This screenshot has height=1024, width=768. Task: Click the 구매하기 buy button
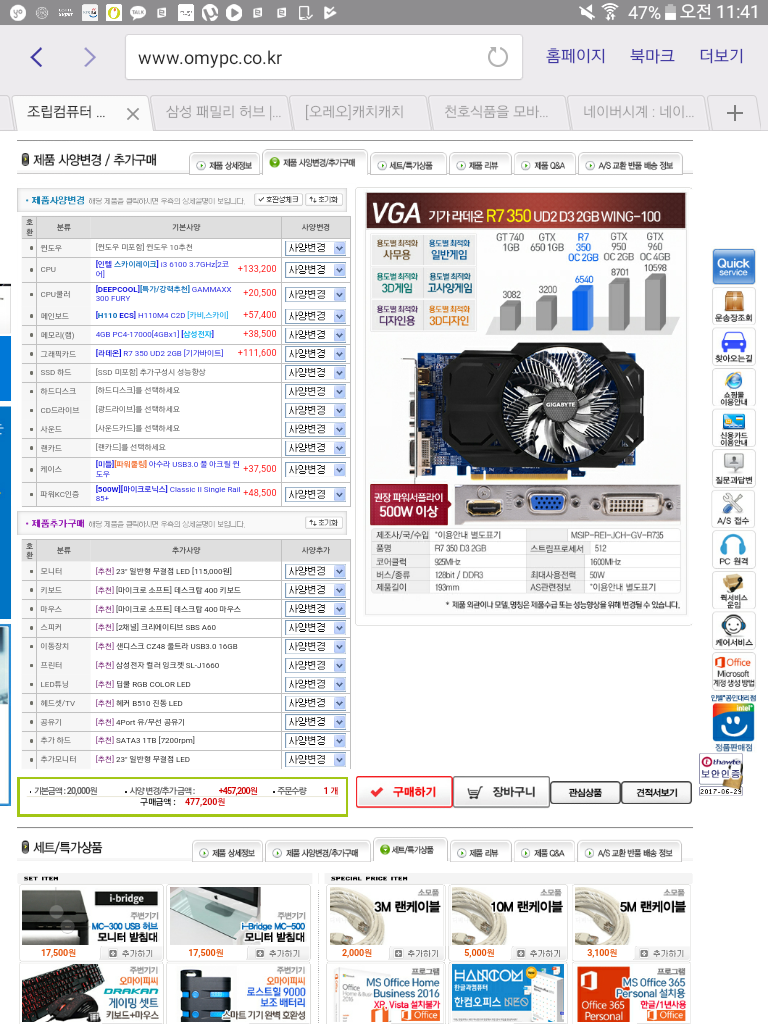point(404,792)
